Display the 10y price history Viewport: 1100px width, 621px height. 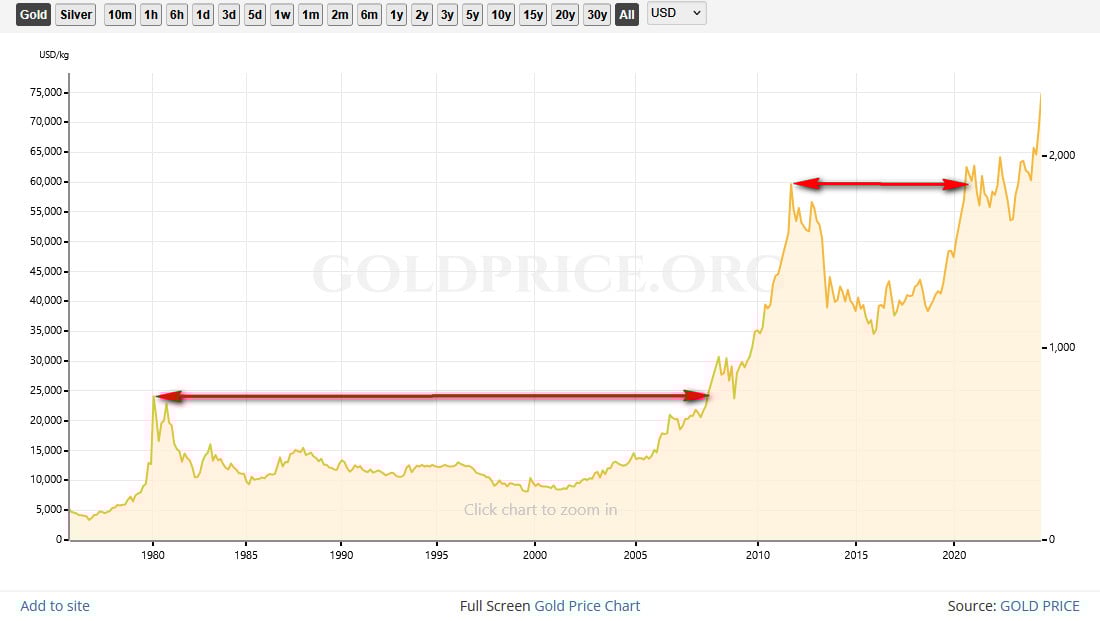[x=501, y=15]
